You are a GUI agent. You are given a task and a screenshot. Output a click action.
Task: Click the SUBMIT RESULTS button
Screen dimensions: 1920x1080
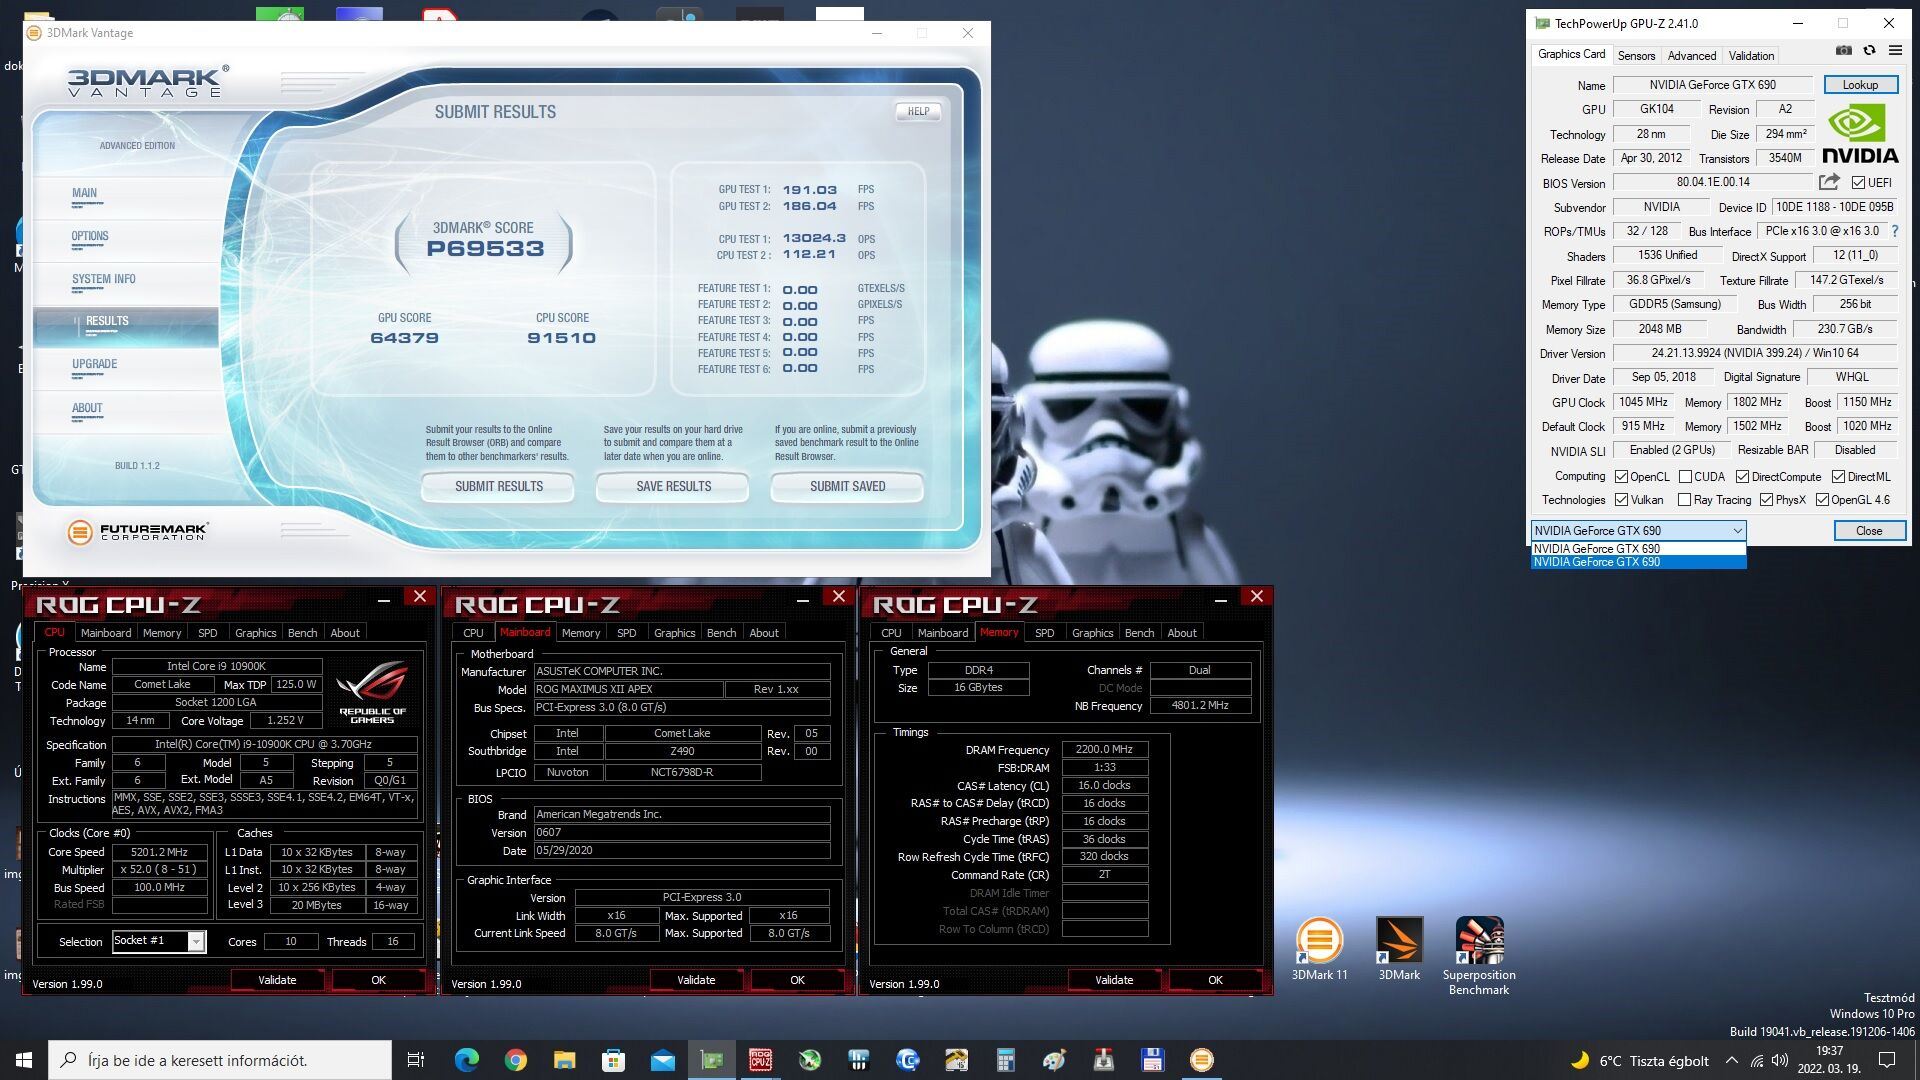[498, 487]
